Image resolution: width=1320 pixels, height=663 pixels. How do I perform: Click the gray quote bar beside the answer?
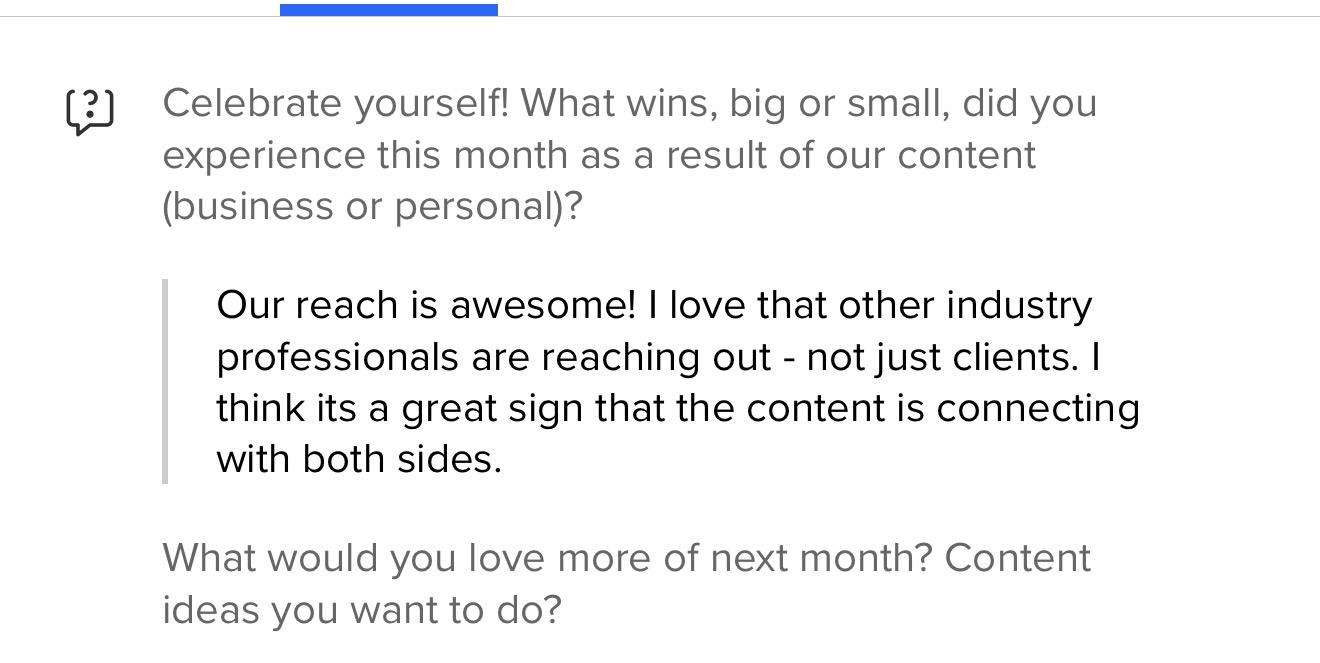pyautogui.click(x=165, y=382)
